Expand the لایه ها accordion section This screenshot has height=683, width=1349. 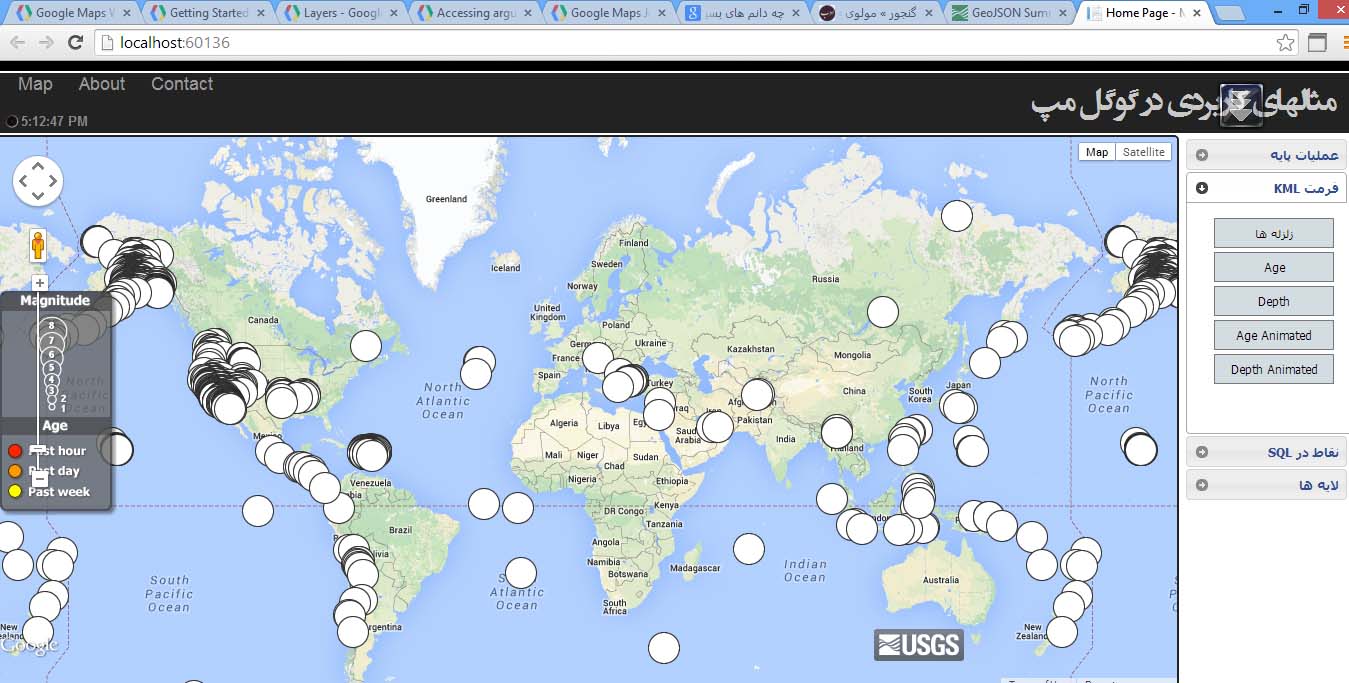tap(1266, 485)
